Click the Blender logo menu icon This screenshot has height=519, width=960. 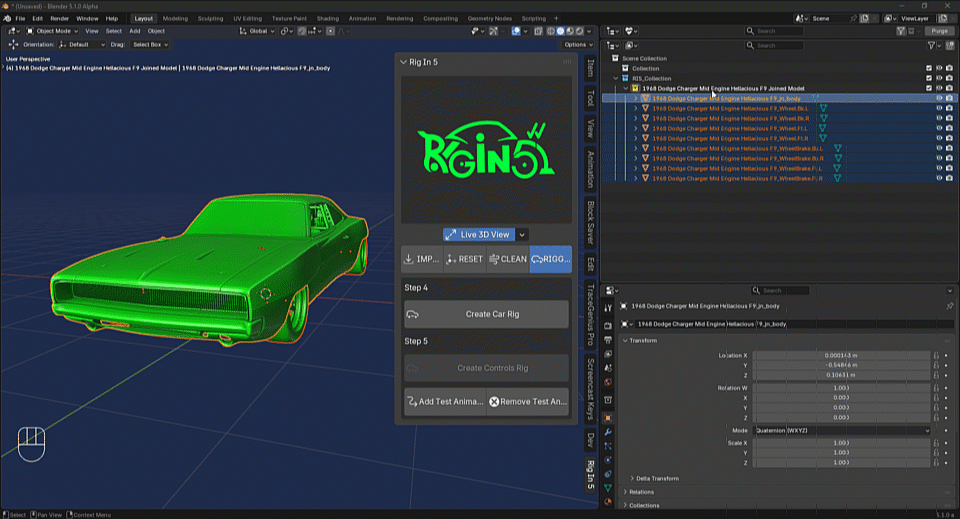[7, 18]
